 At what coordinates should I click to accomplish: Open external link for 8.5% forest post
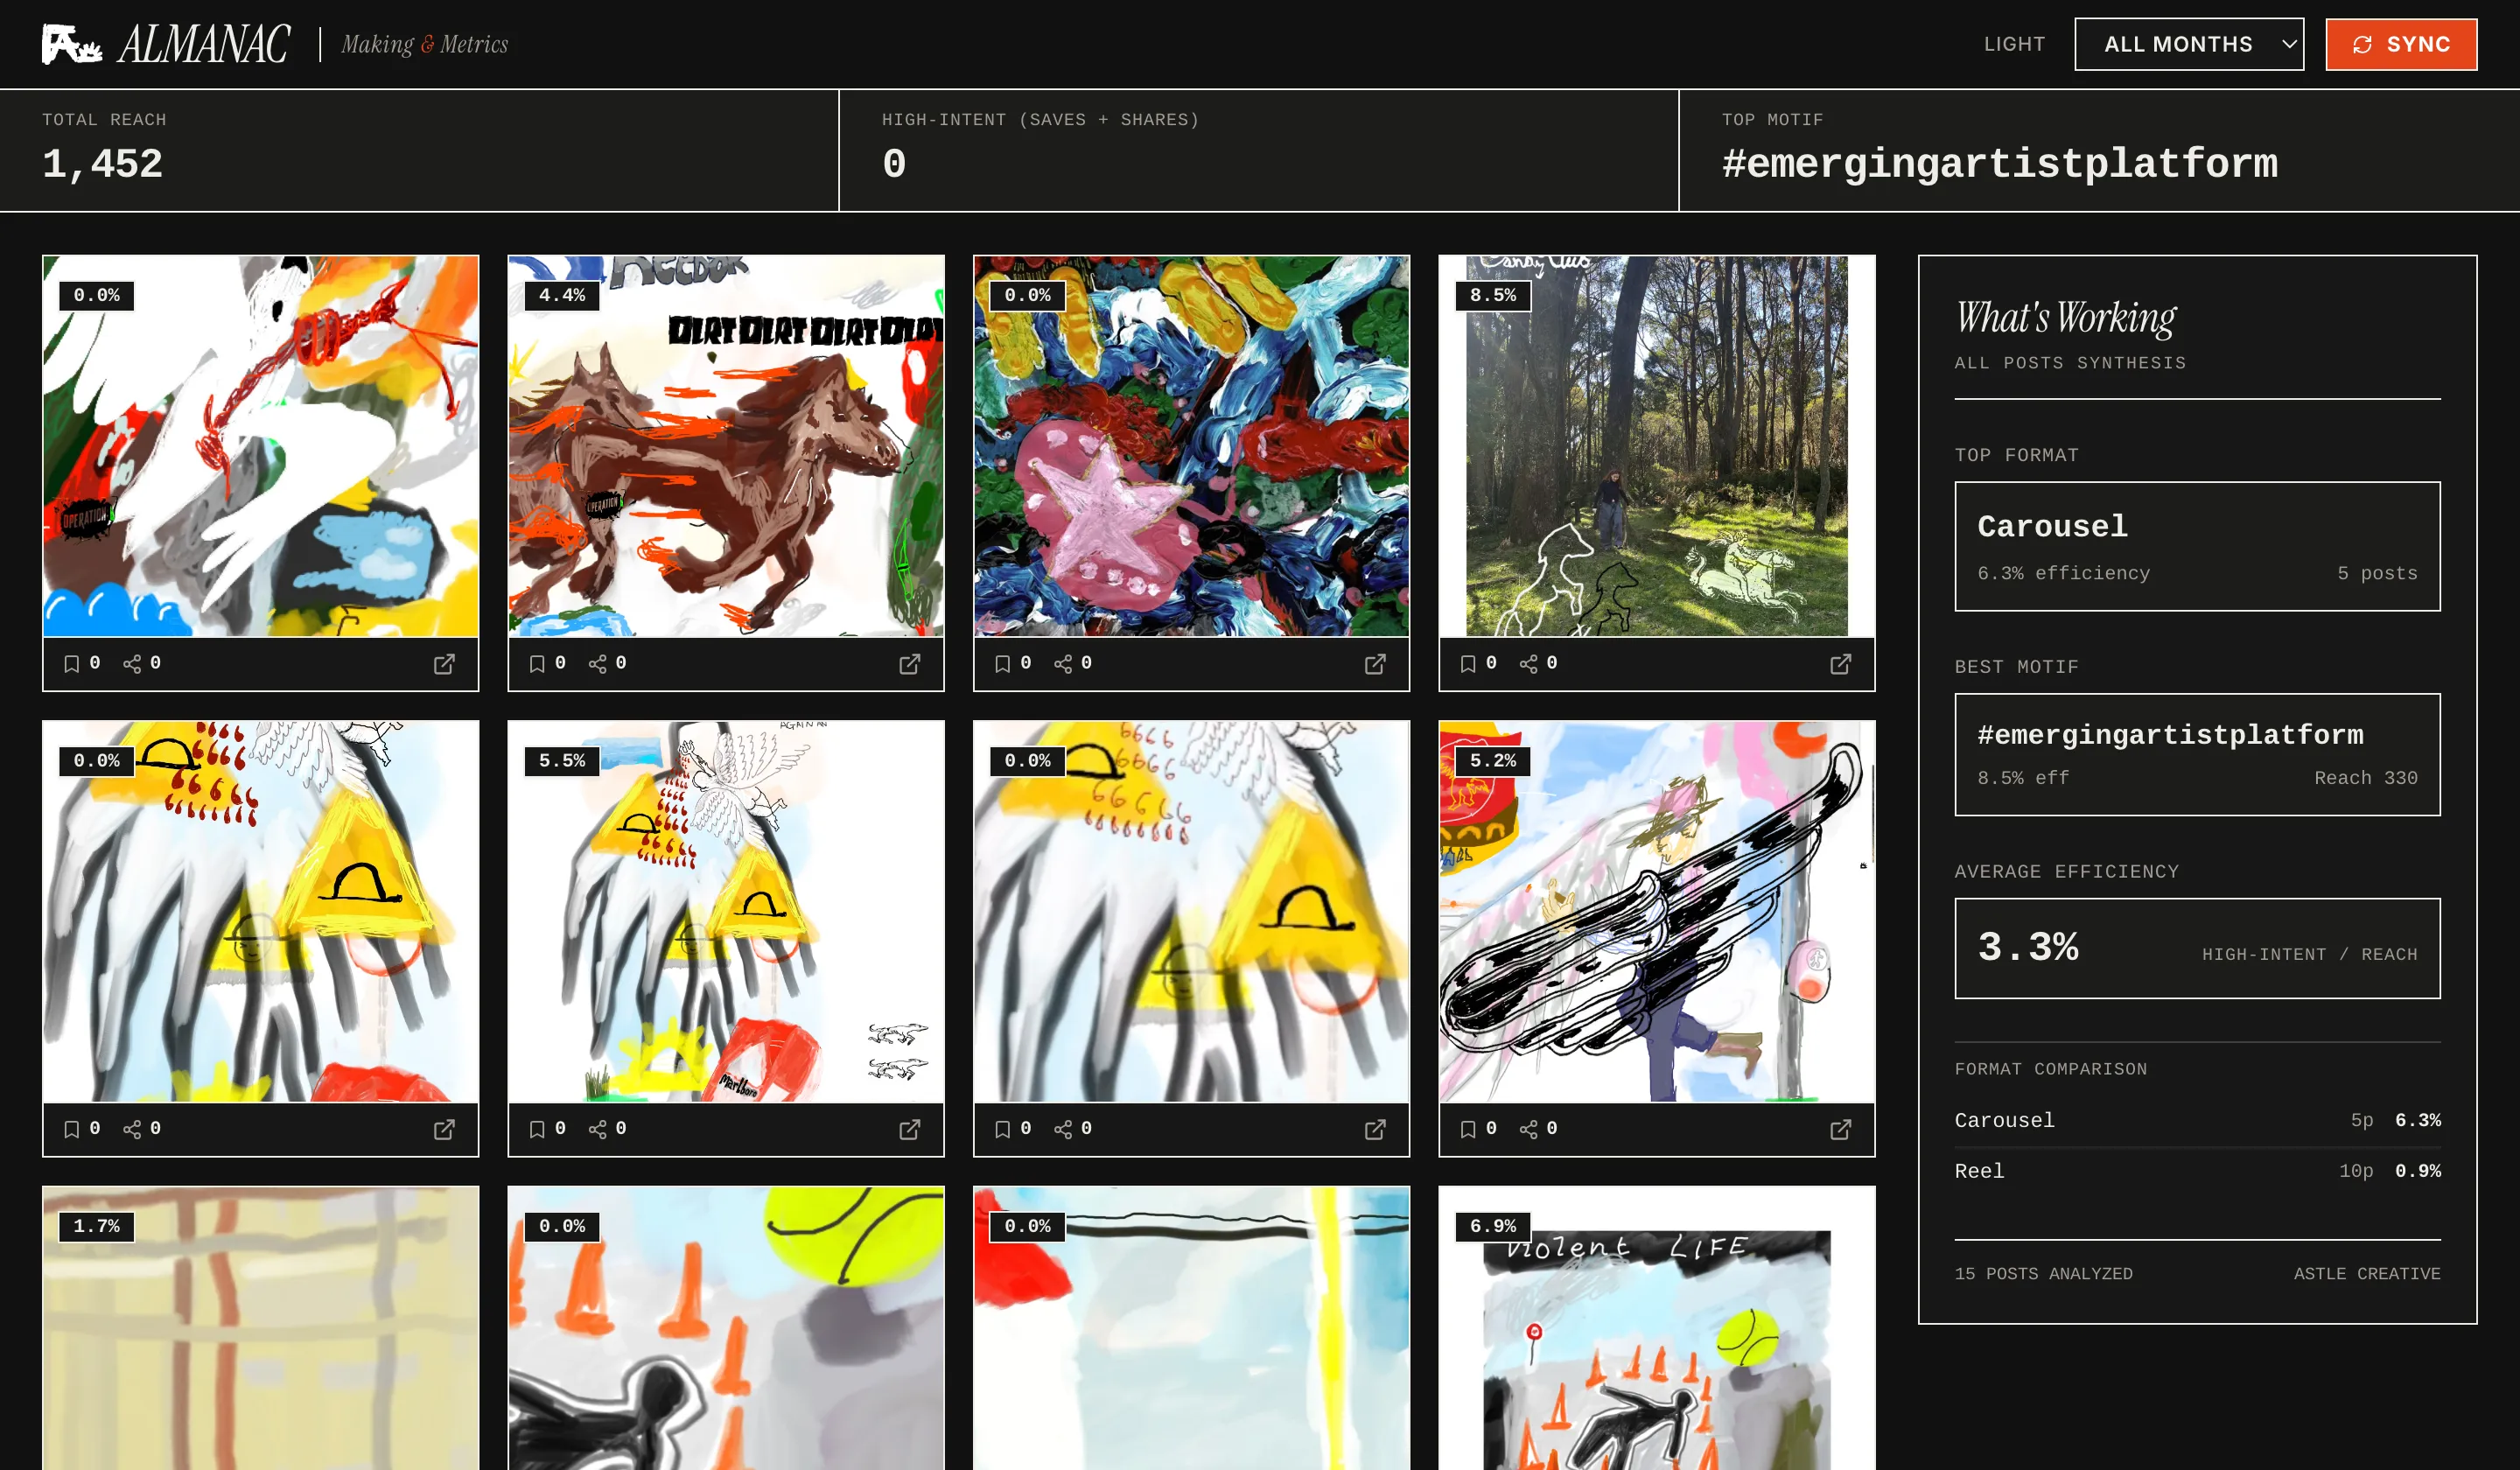tap(1841, 664)
